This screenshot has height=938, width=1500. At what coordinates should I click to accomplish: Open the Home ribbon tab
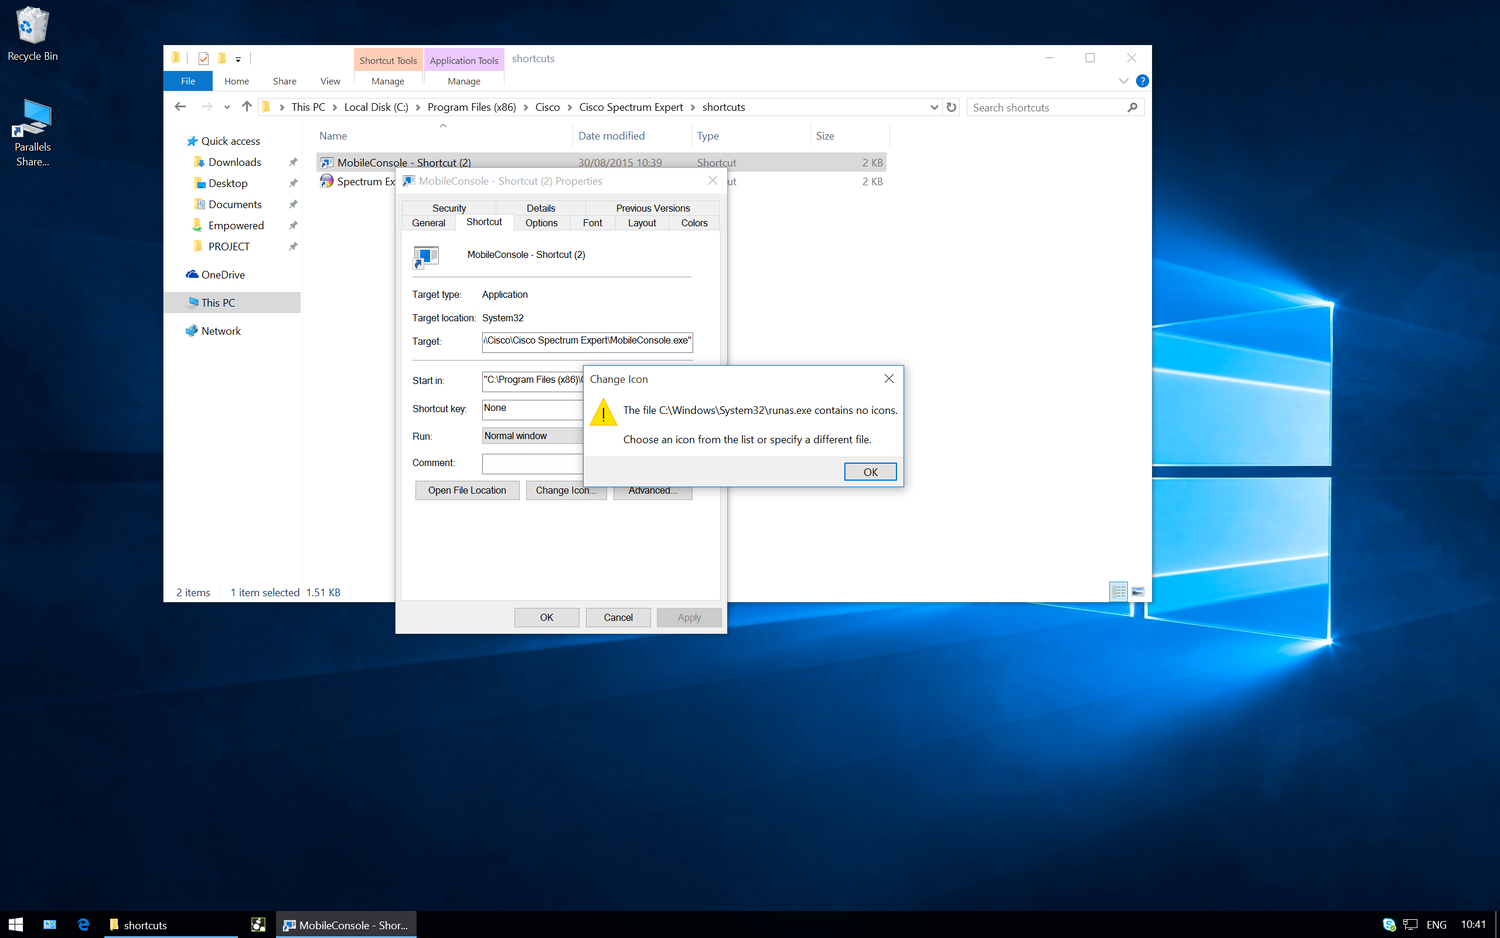point(237,81)
